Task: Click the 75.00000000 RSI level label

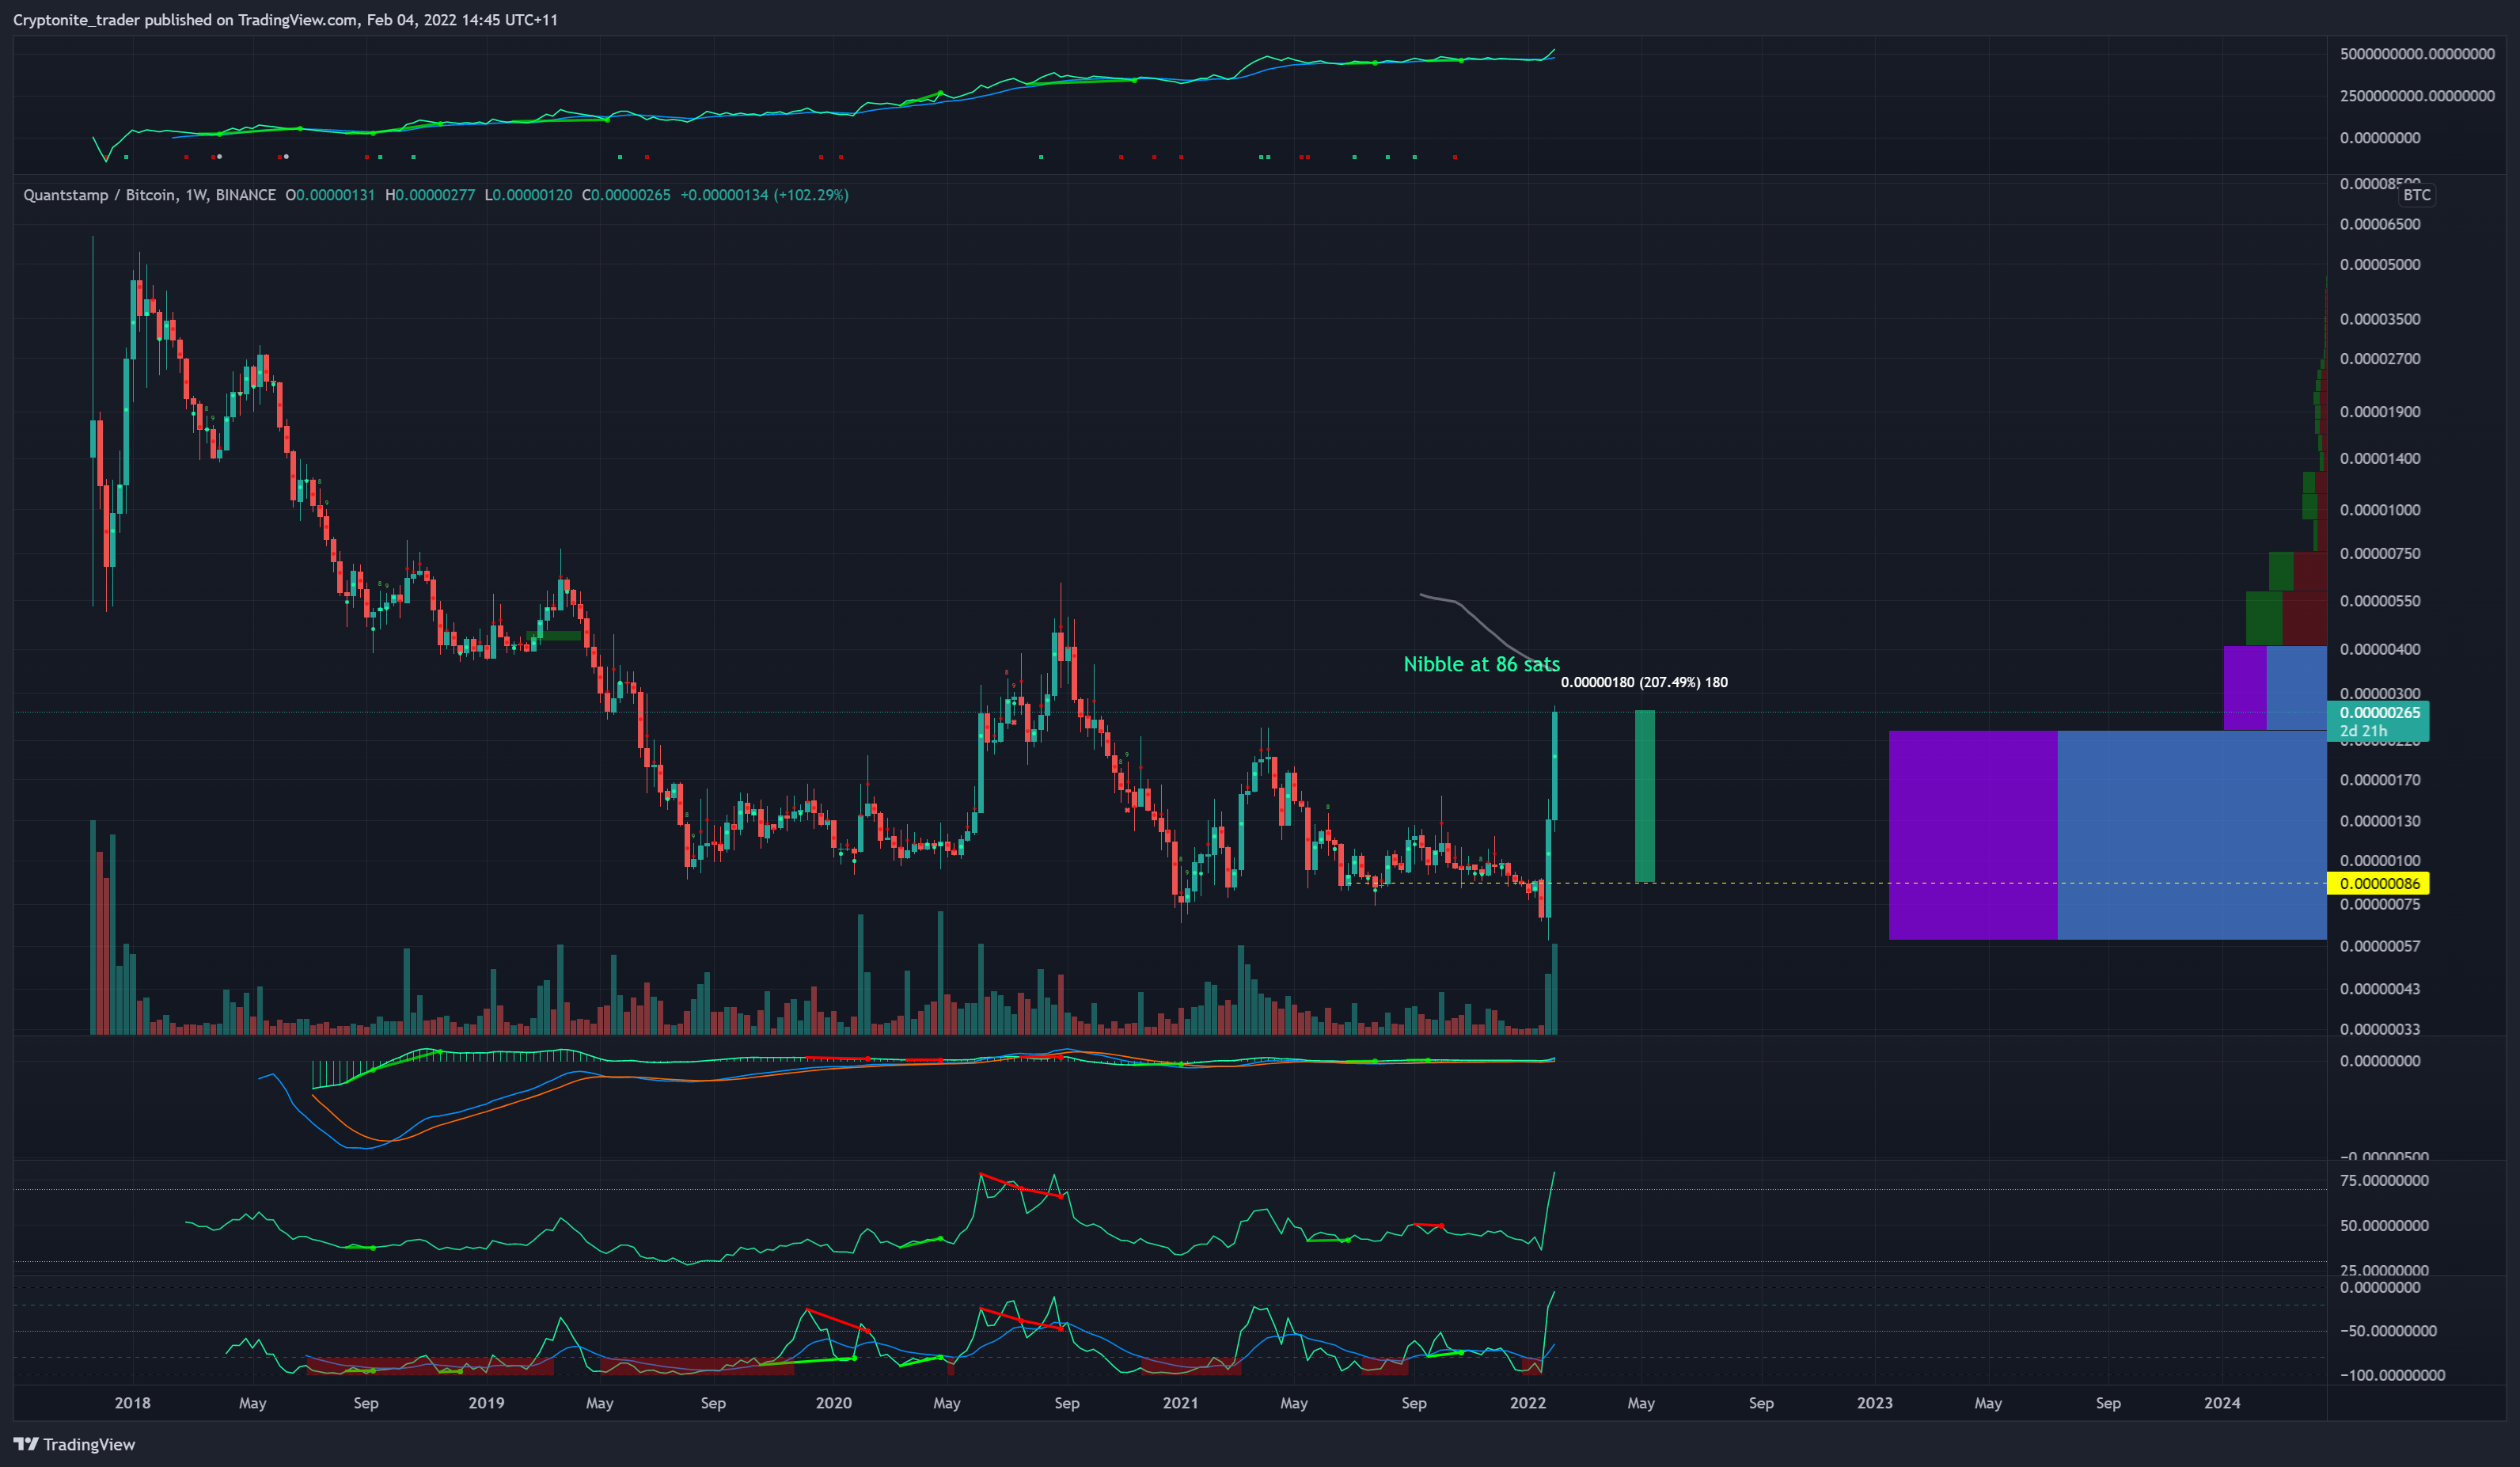Action: point(2384,1181)
